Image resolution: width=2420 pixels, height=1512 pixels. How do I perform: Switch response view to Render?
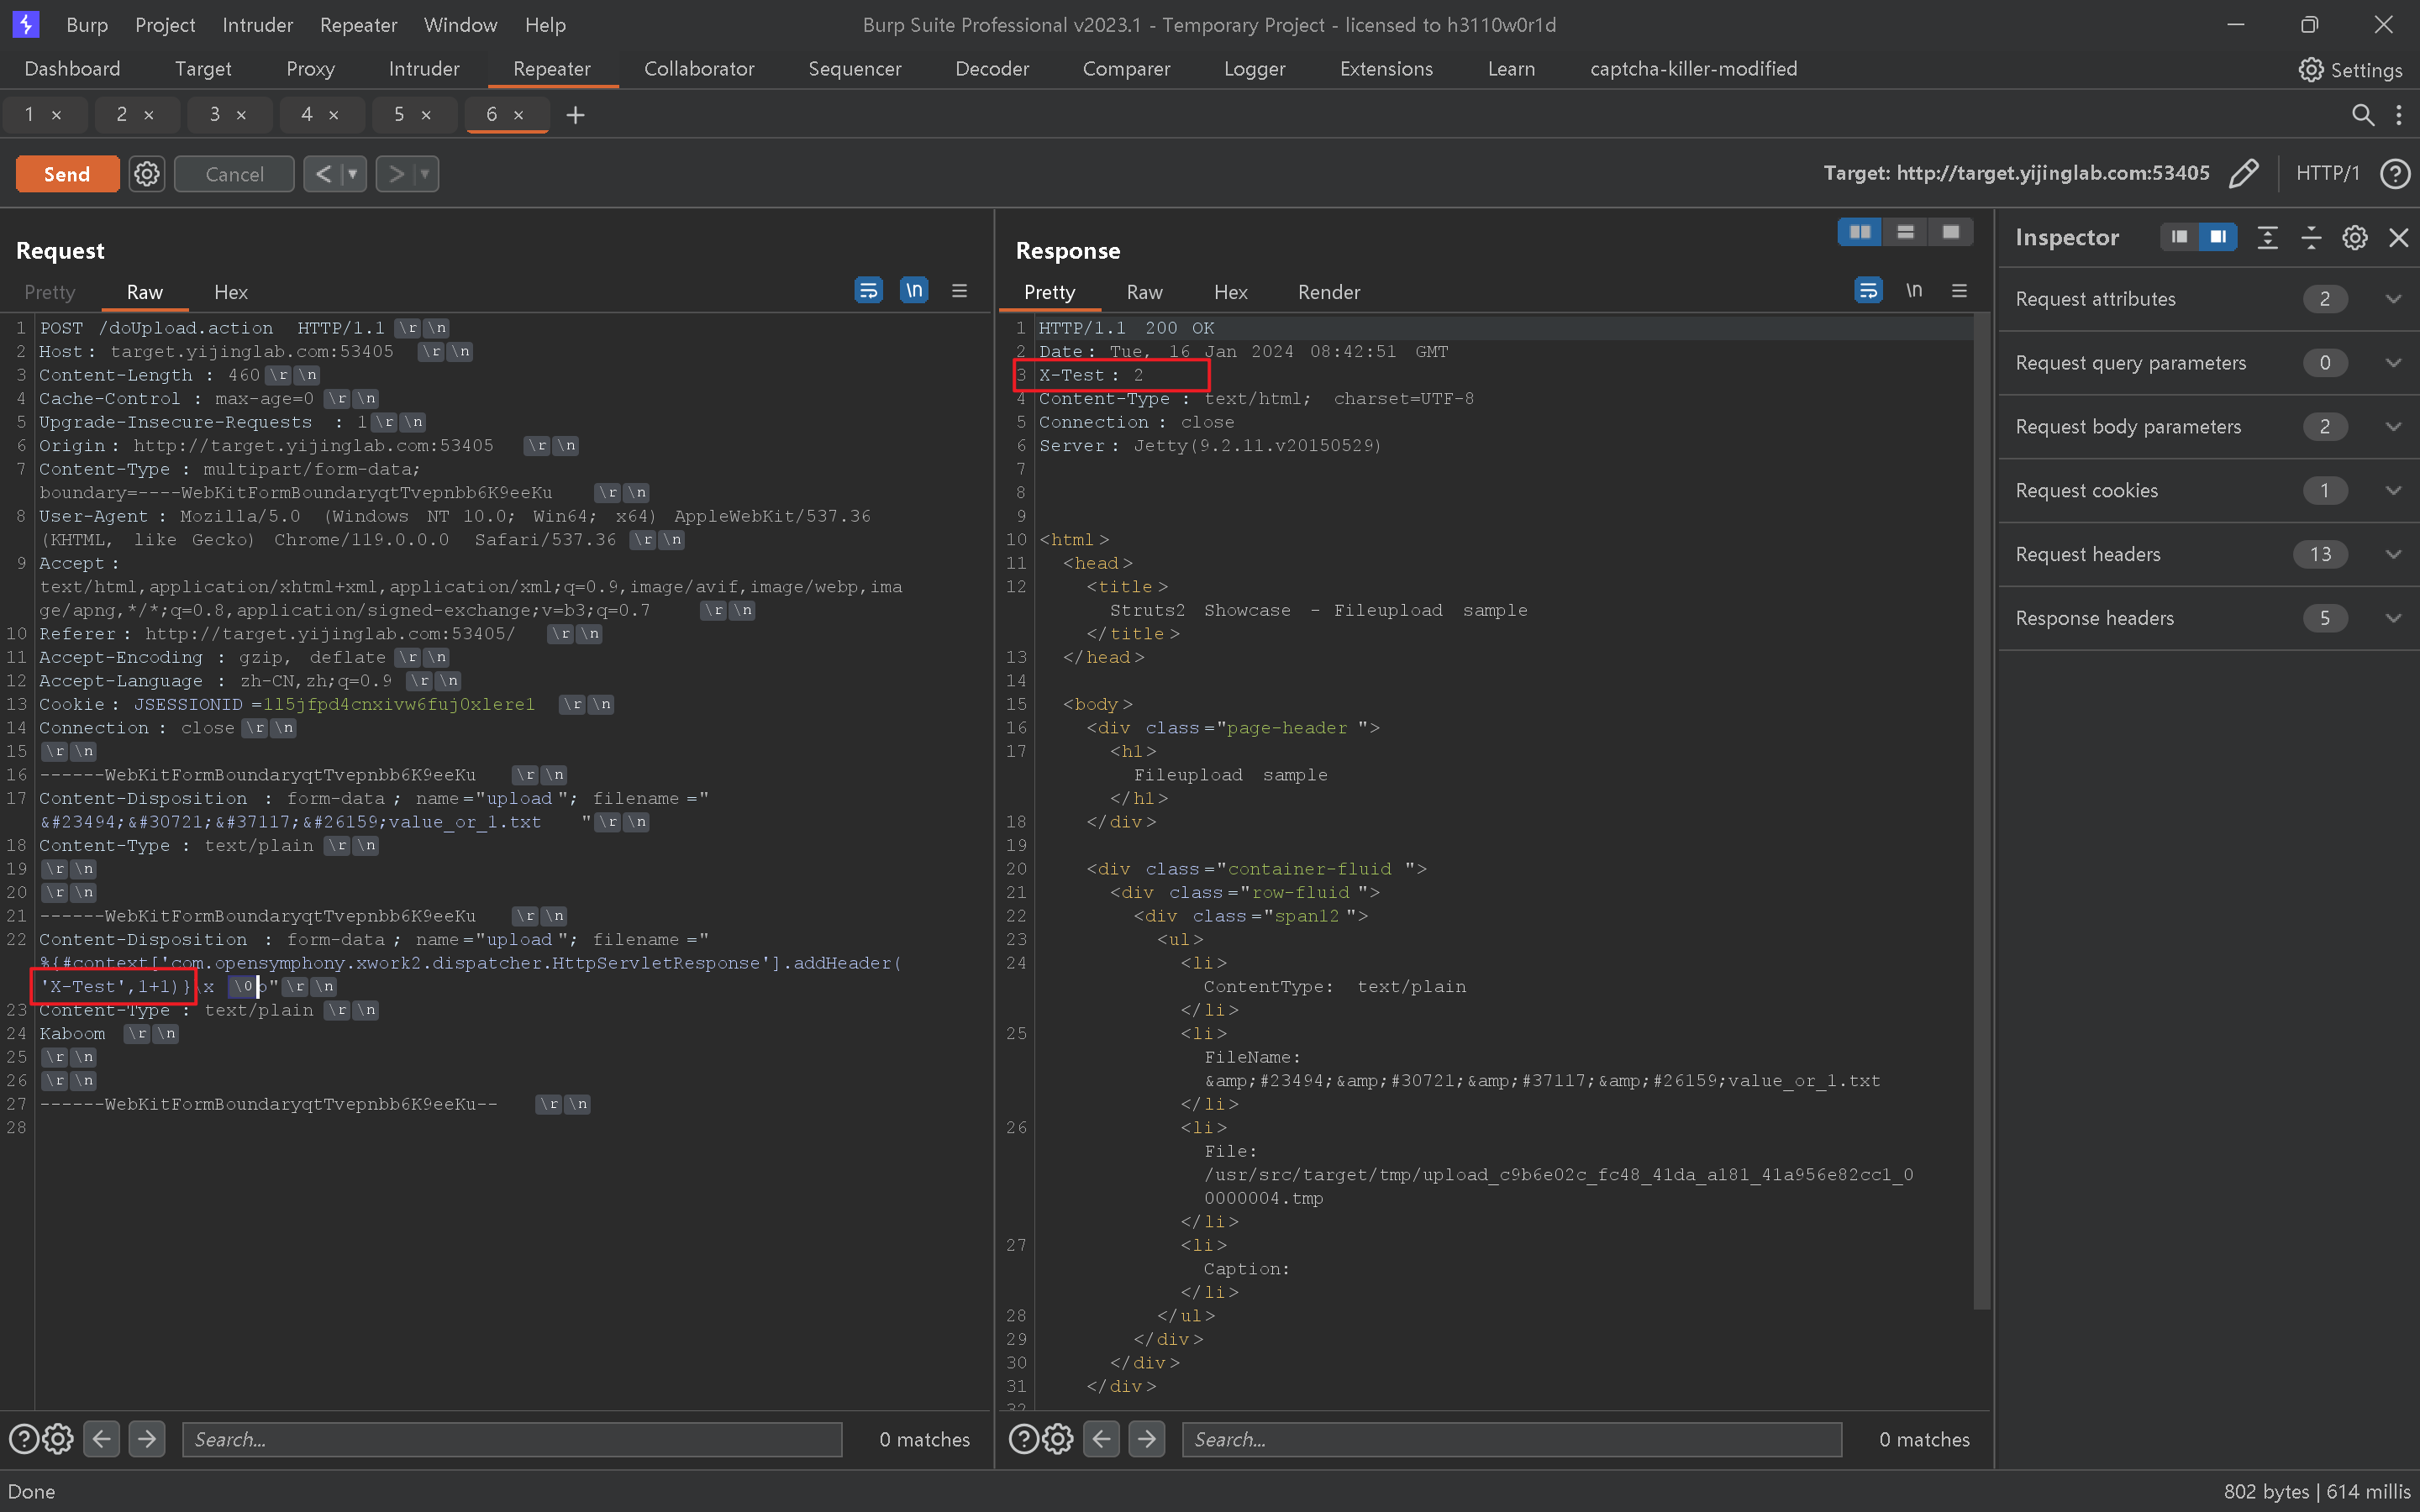pyautogui.click(x=1329, y=292)
